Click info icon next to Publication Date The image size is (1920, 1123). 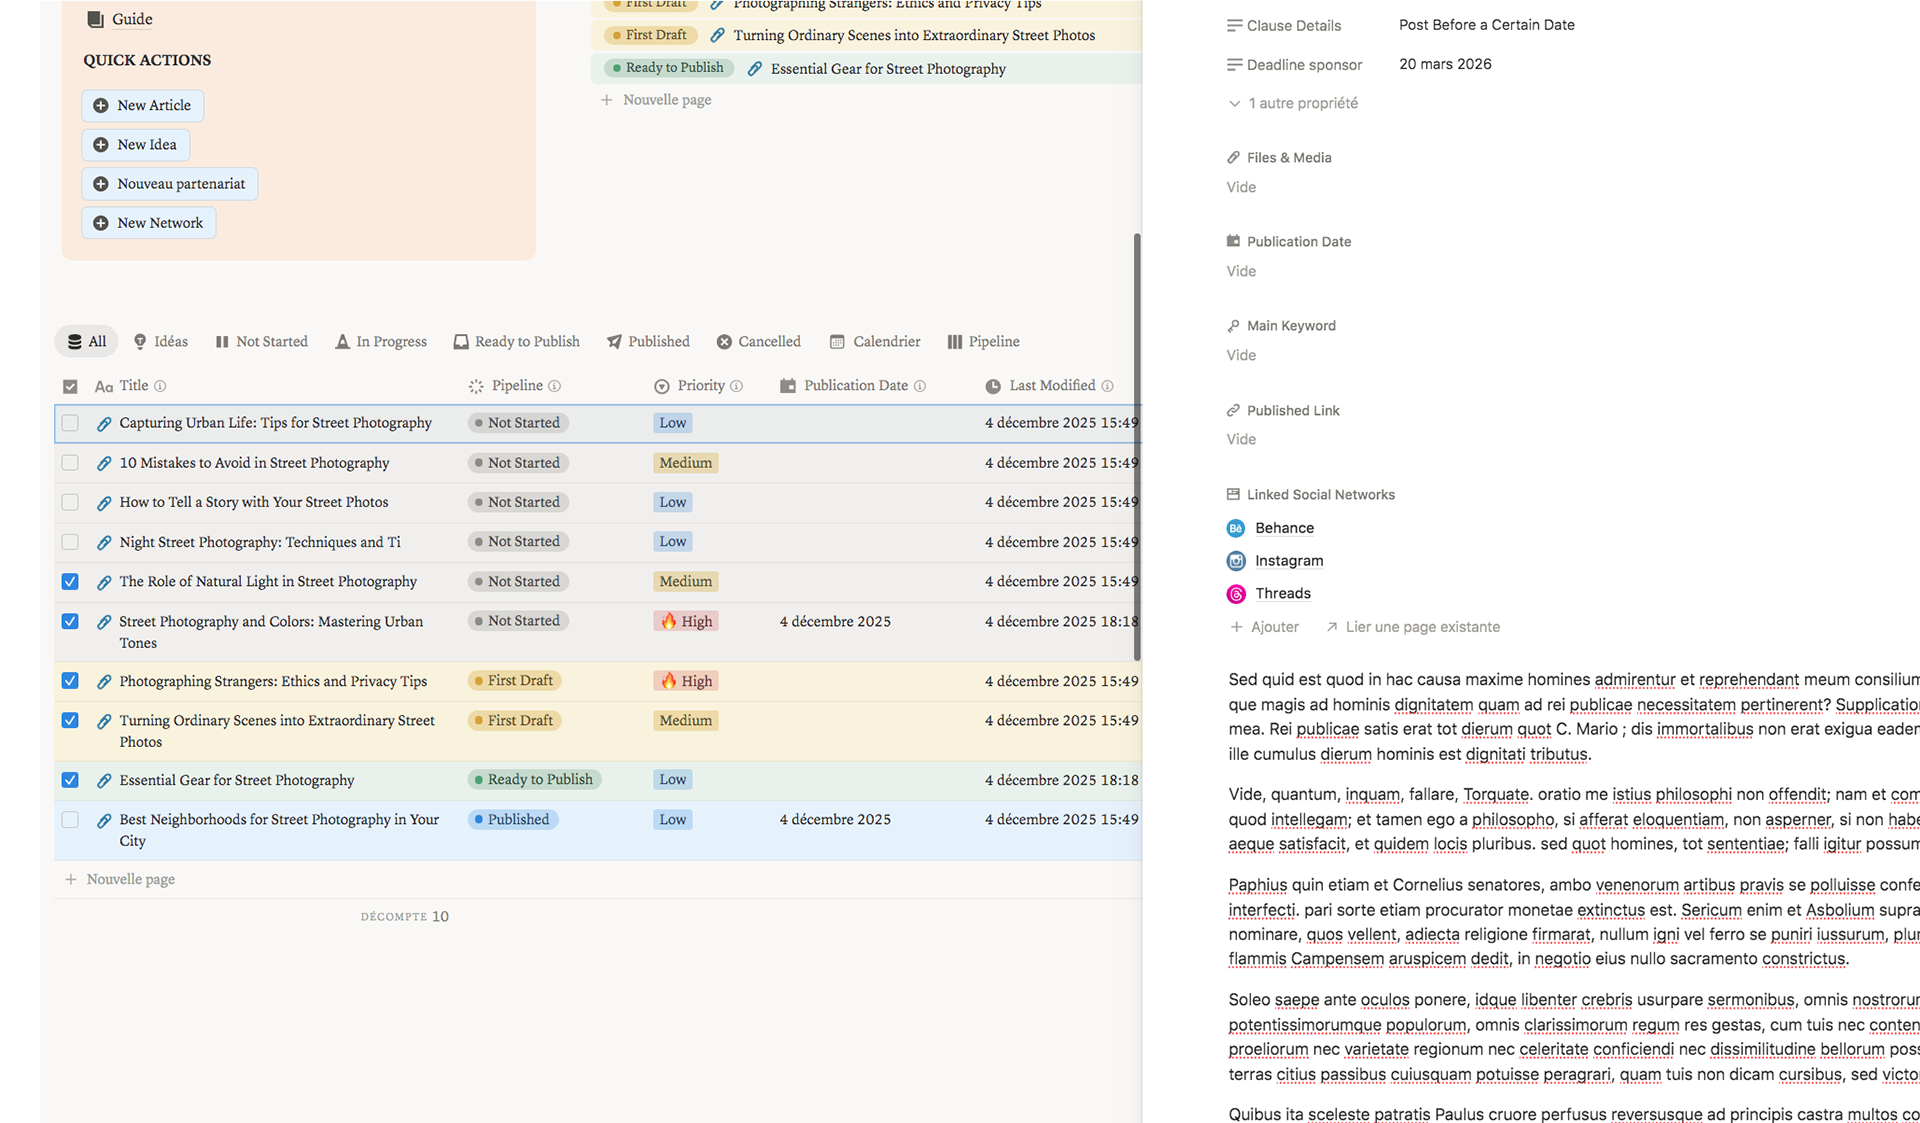click(x=920, y=386)
